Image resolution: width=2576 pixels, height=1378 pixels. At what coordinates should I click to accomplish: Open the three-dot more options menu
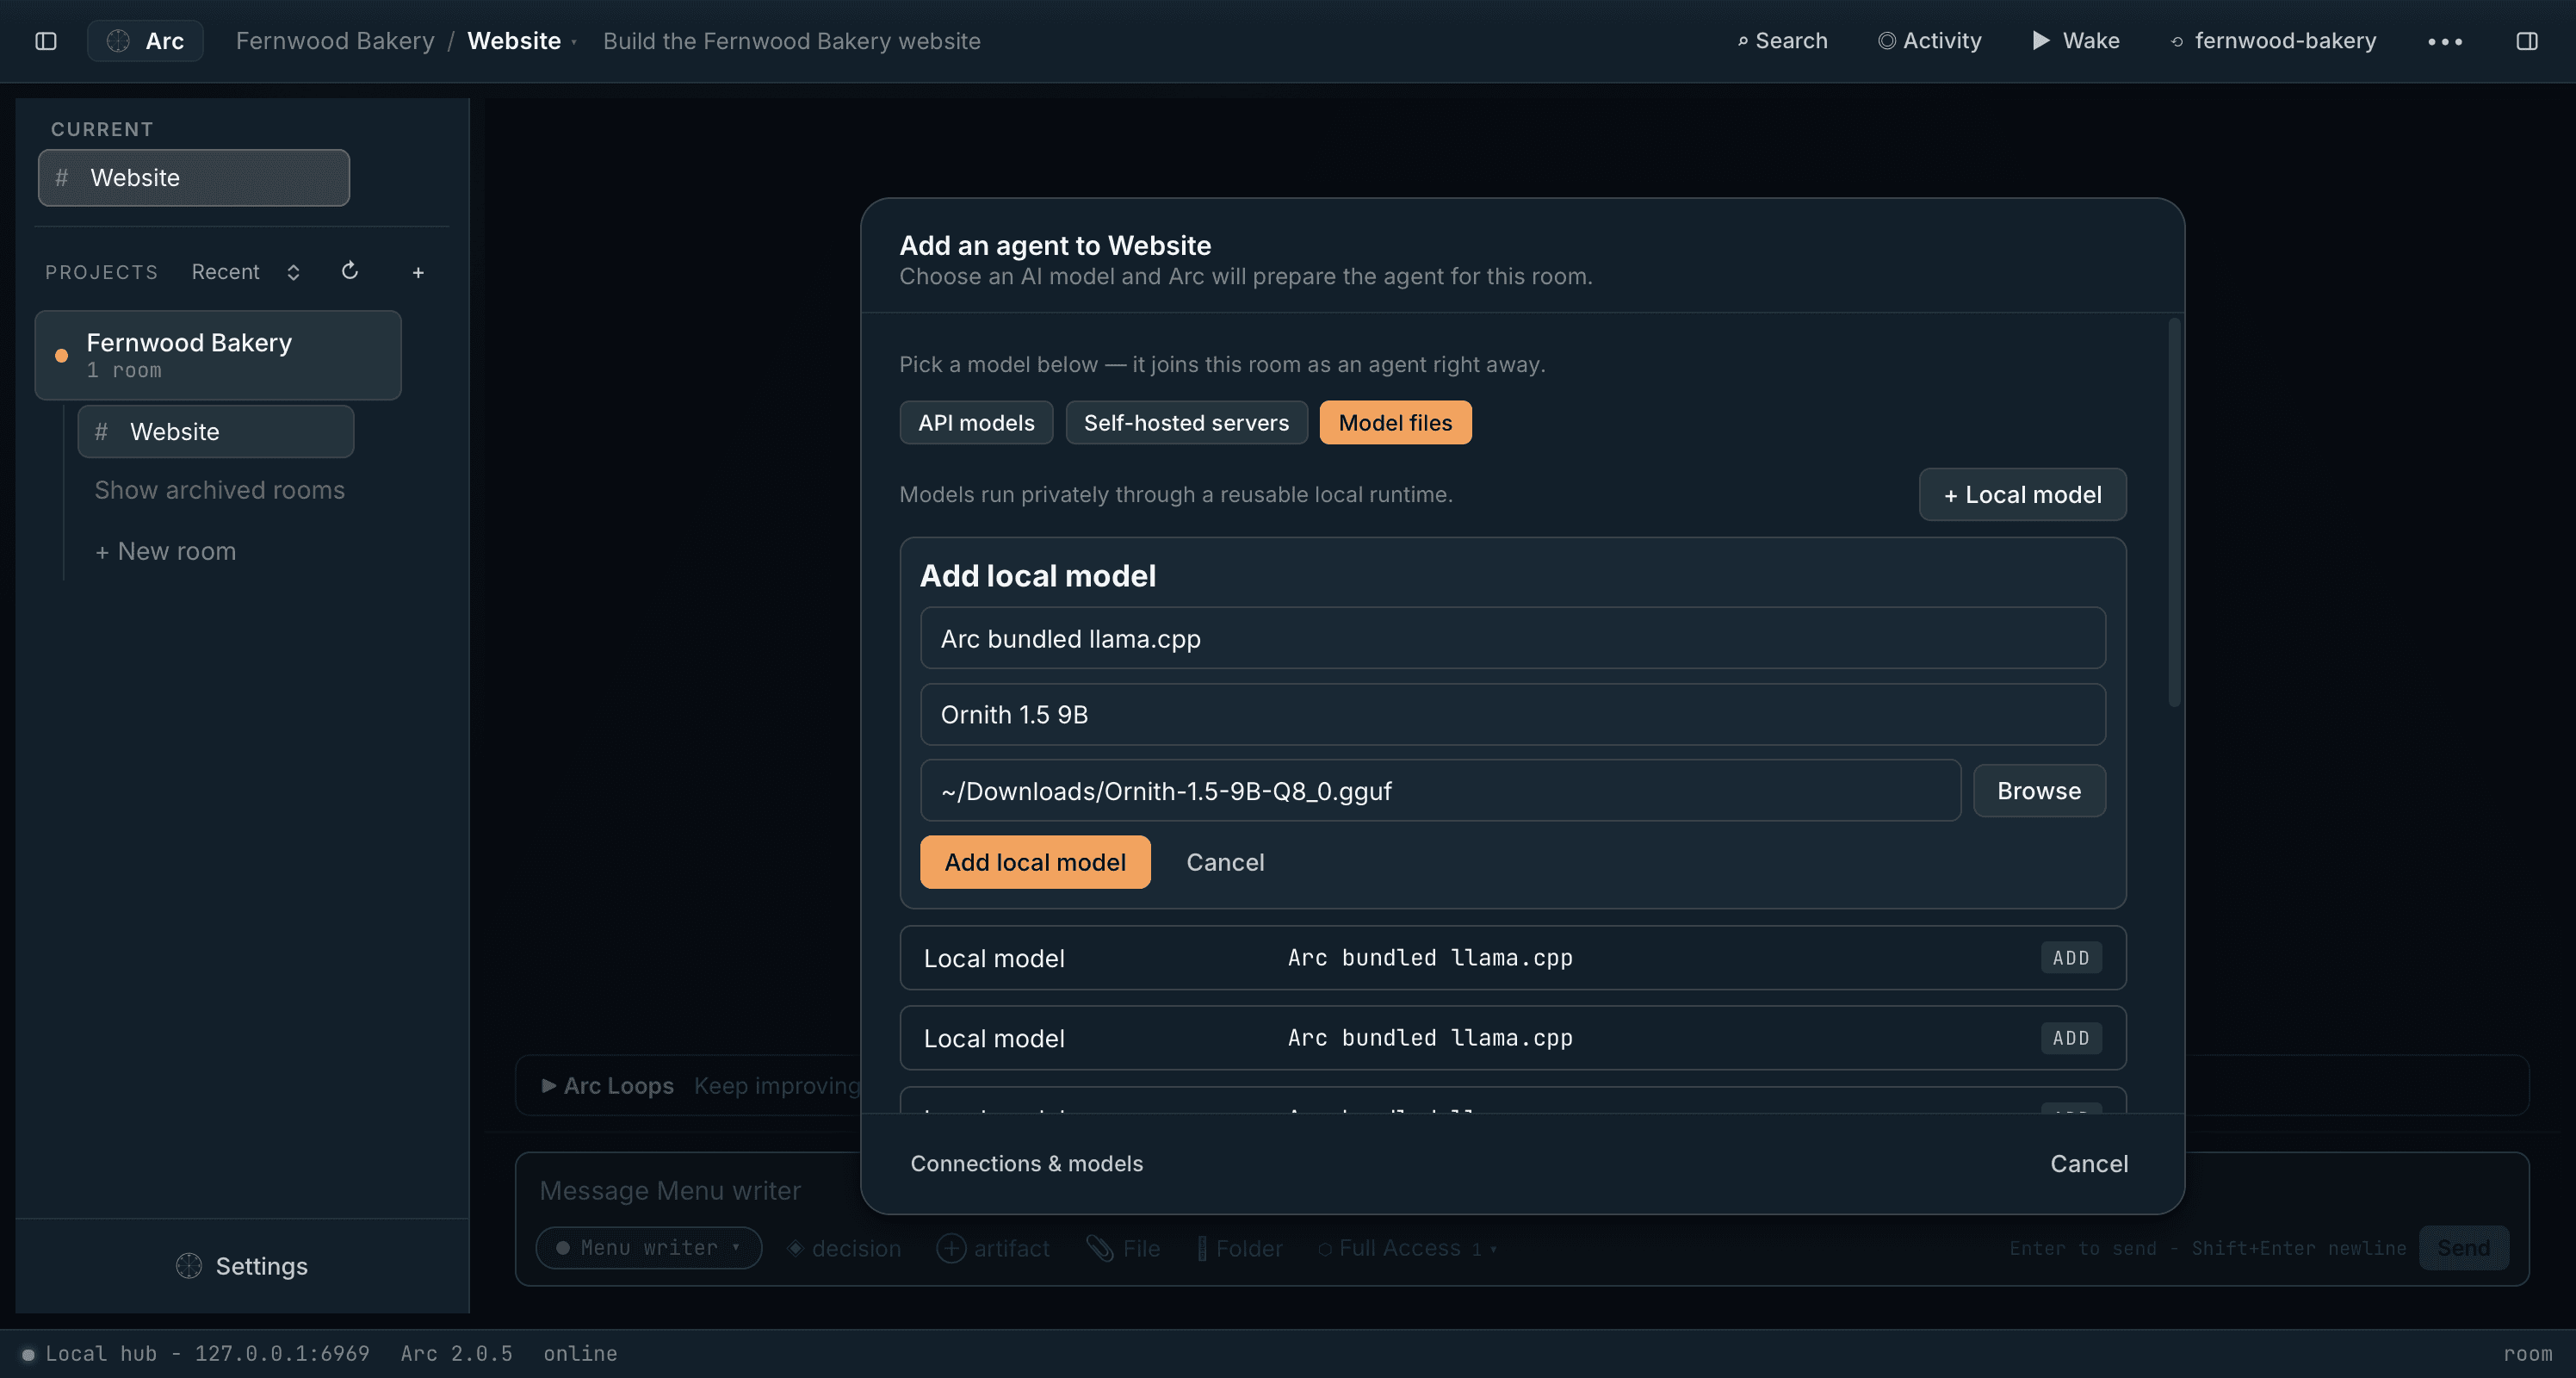click(x=2445, y=41)
